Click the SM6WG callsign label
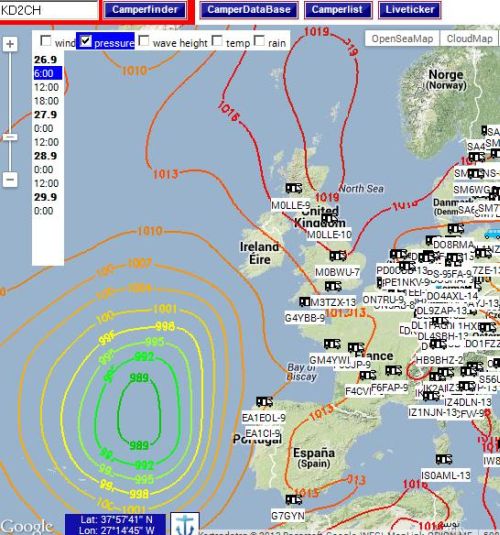 [472, 189]
